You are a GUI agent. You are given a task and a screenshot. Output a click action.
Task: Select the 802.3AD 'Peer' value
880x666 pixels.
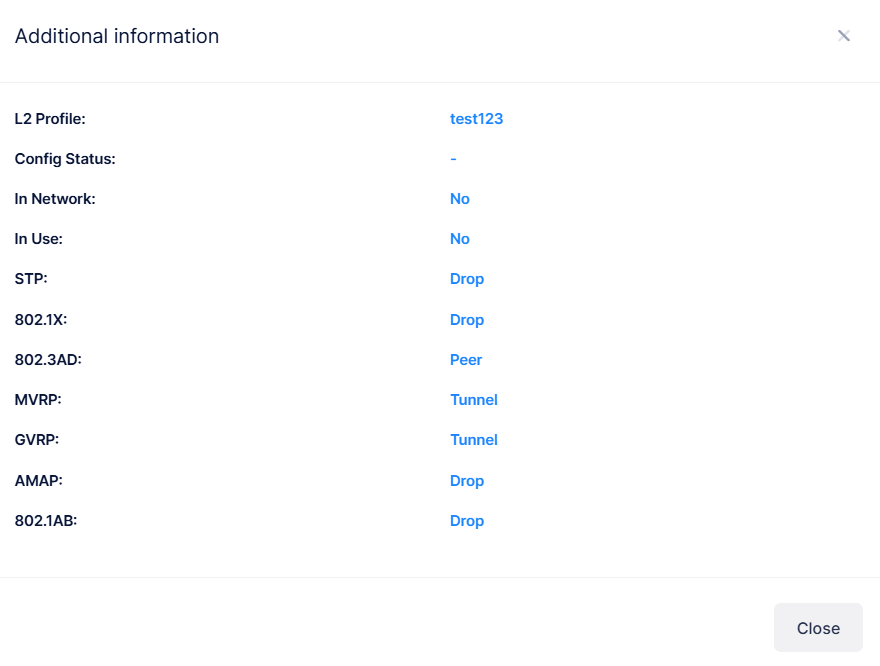click(466, 360)
